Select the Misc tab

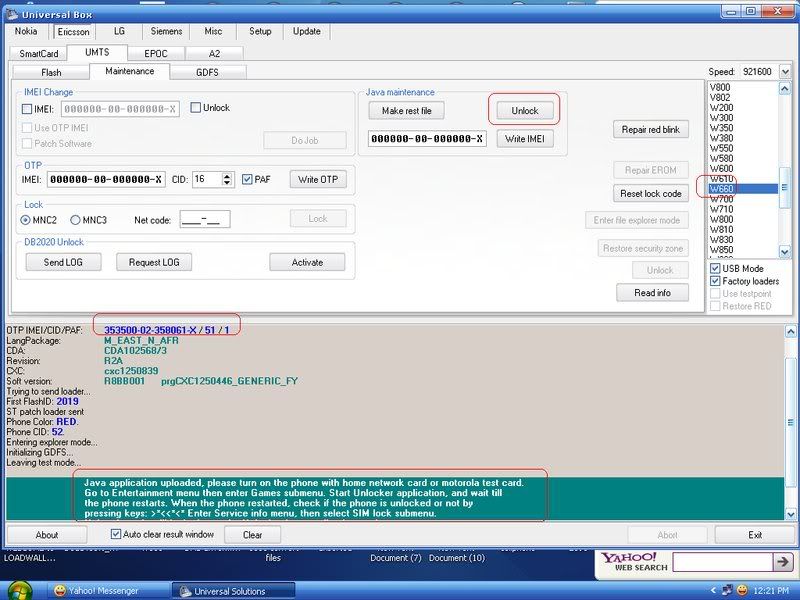(x=213, y=31)
